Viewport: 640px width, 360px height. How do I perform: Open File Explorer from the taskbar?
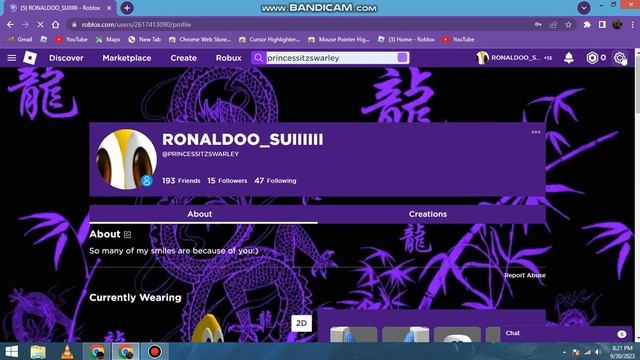[x=38, y=351]
